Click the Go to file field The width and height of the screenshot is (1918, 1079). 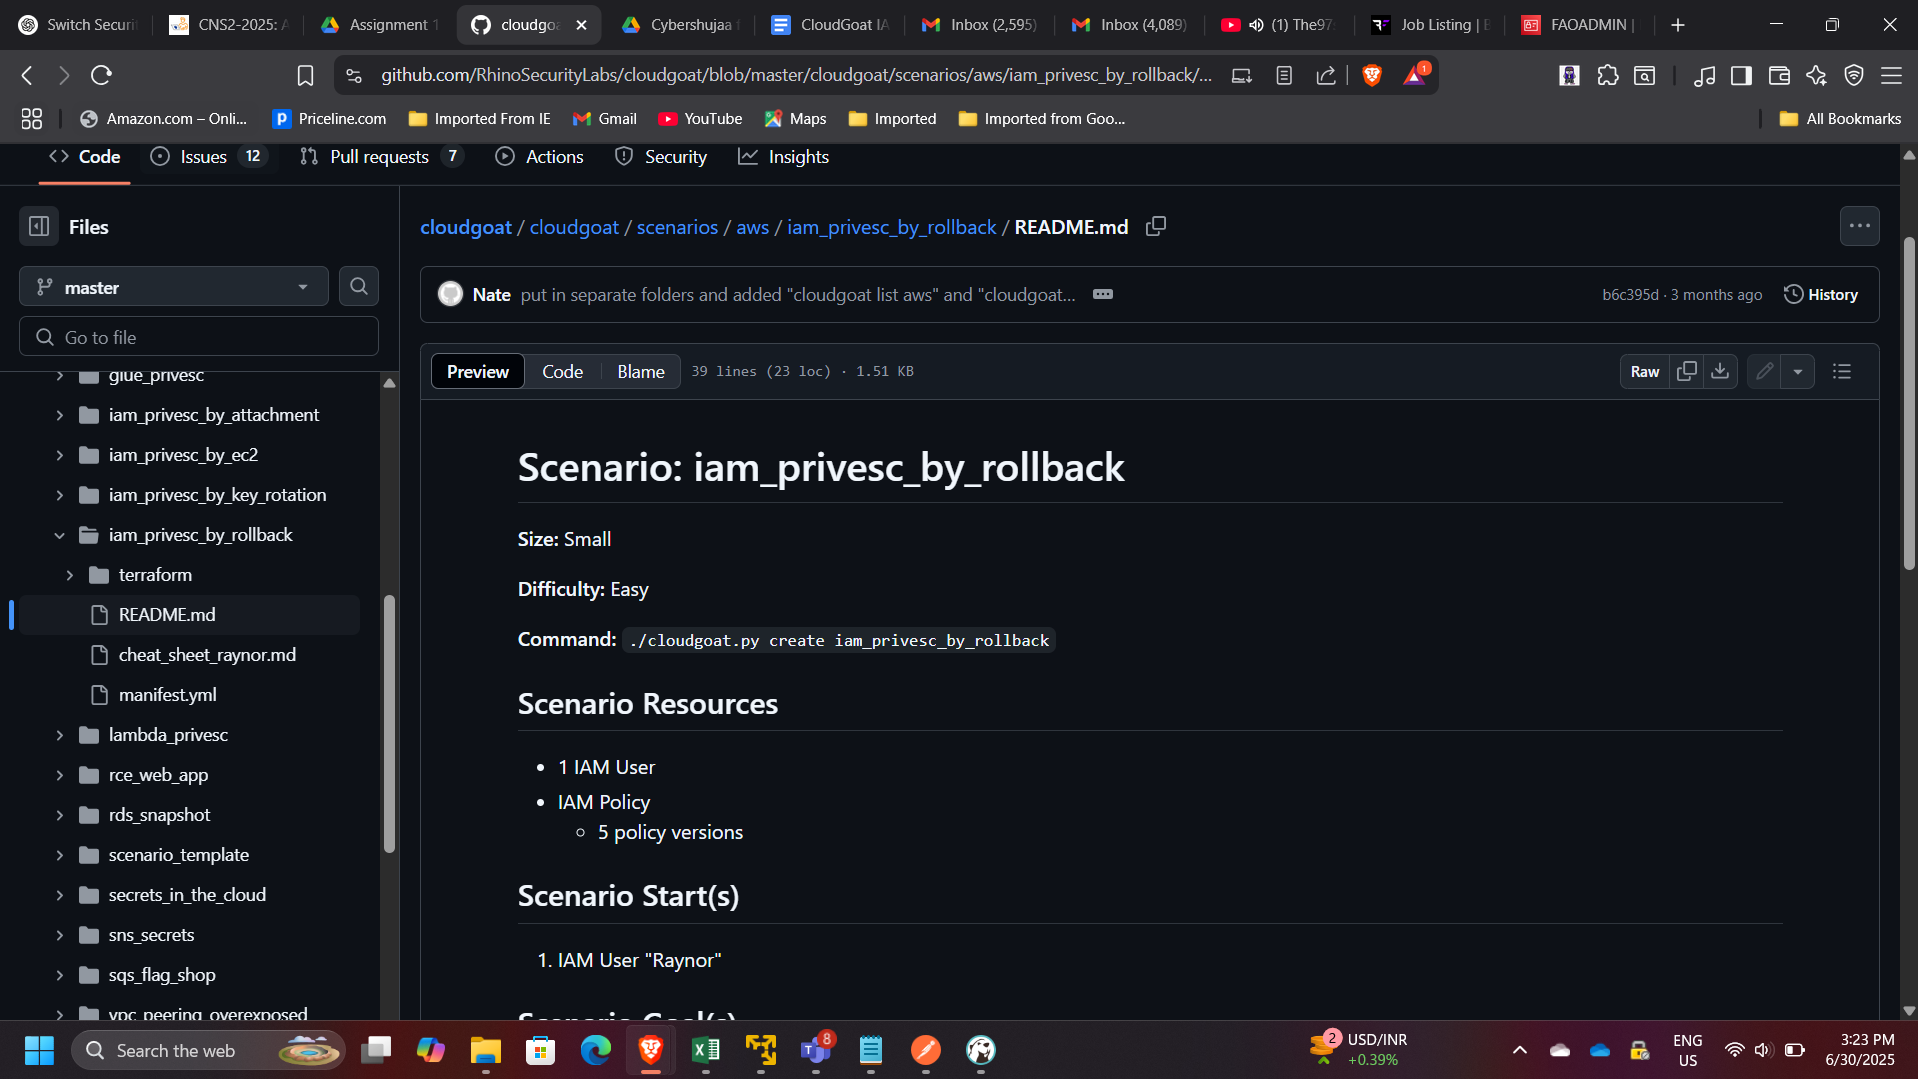[x=198, y=336]
